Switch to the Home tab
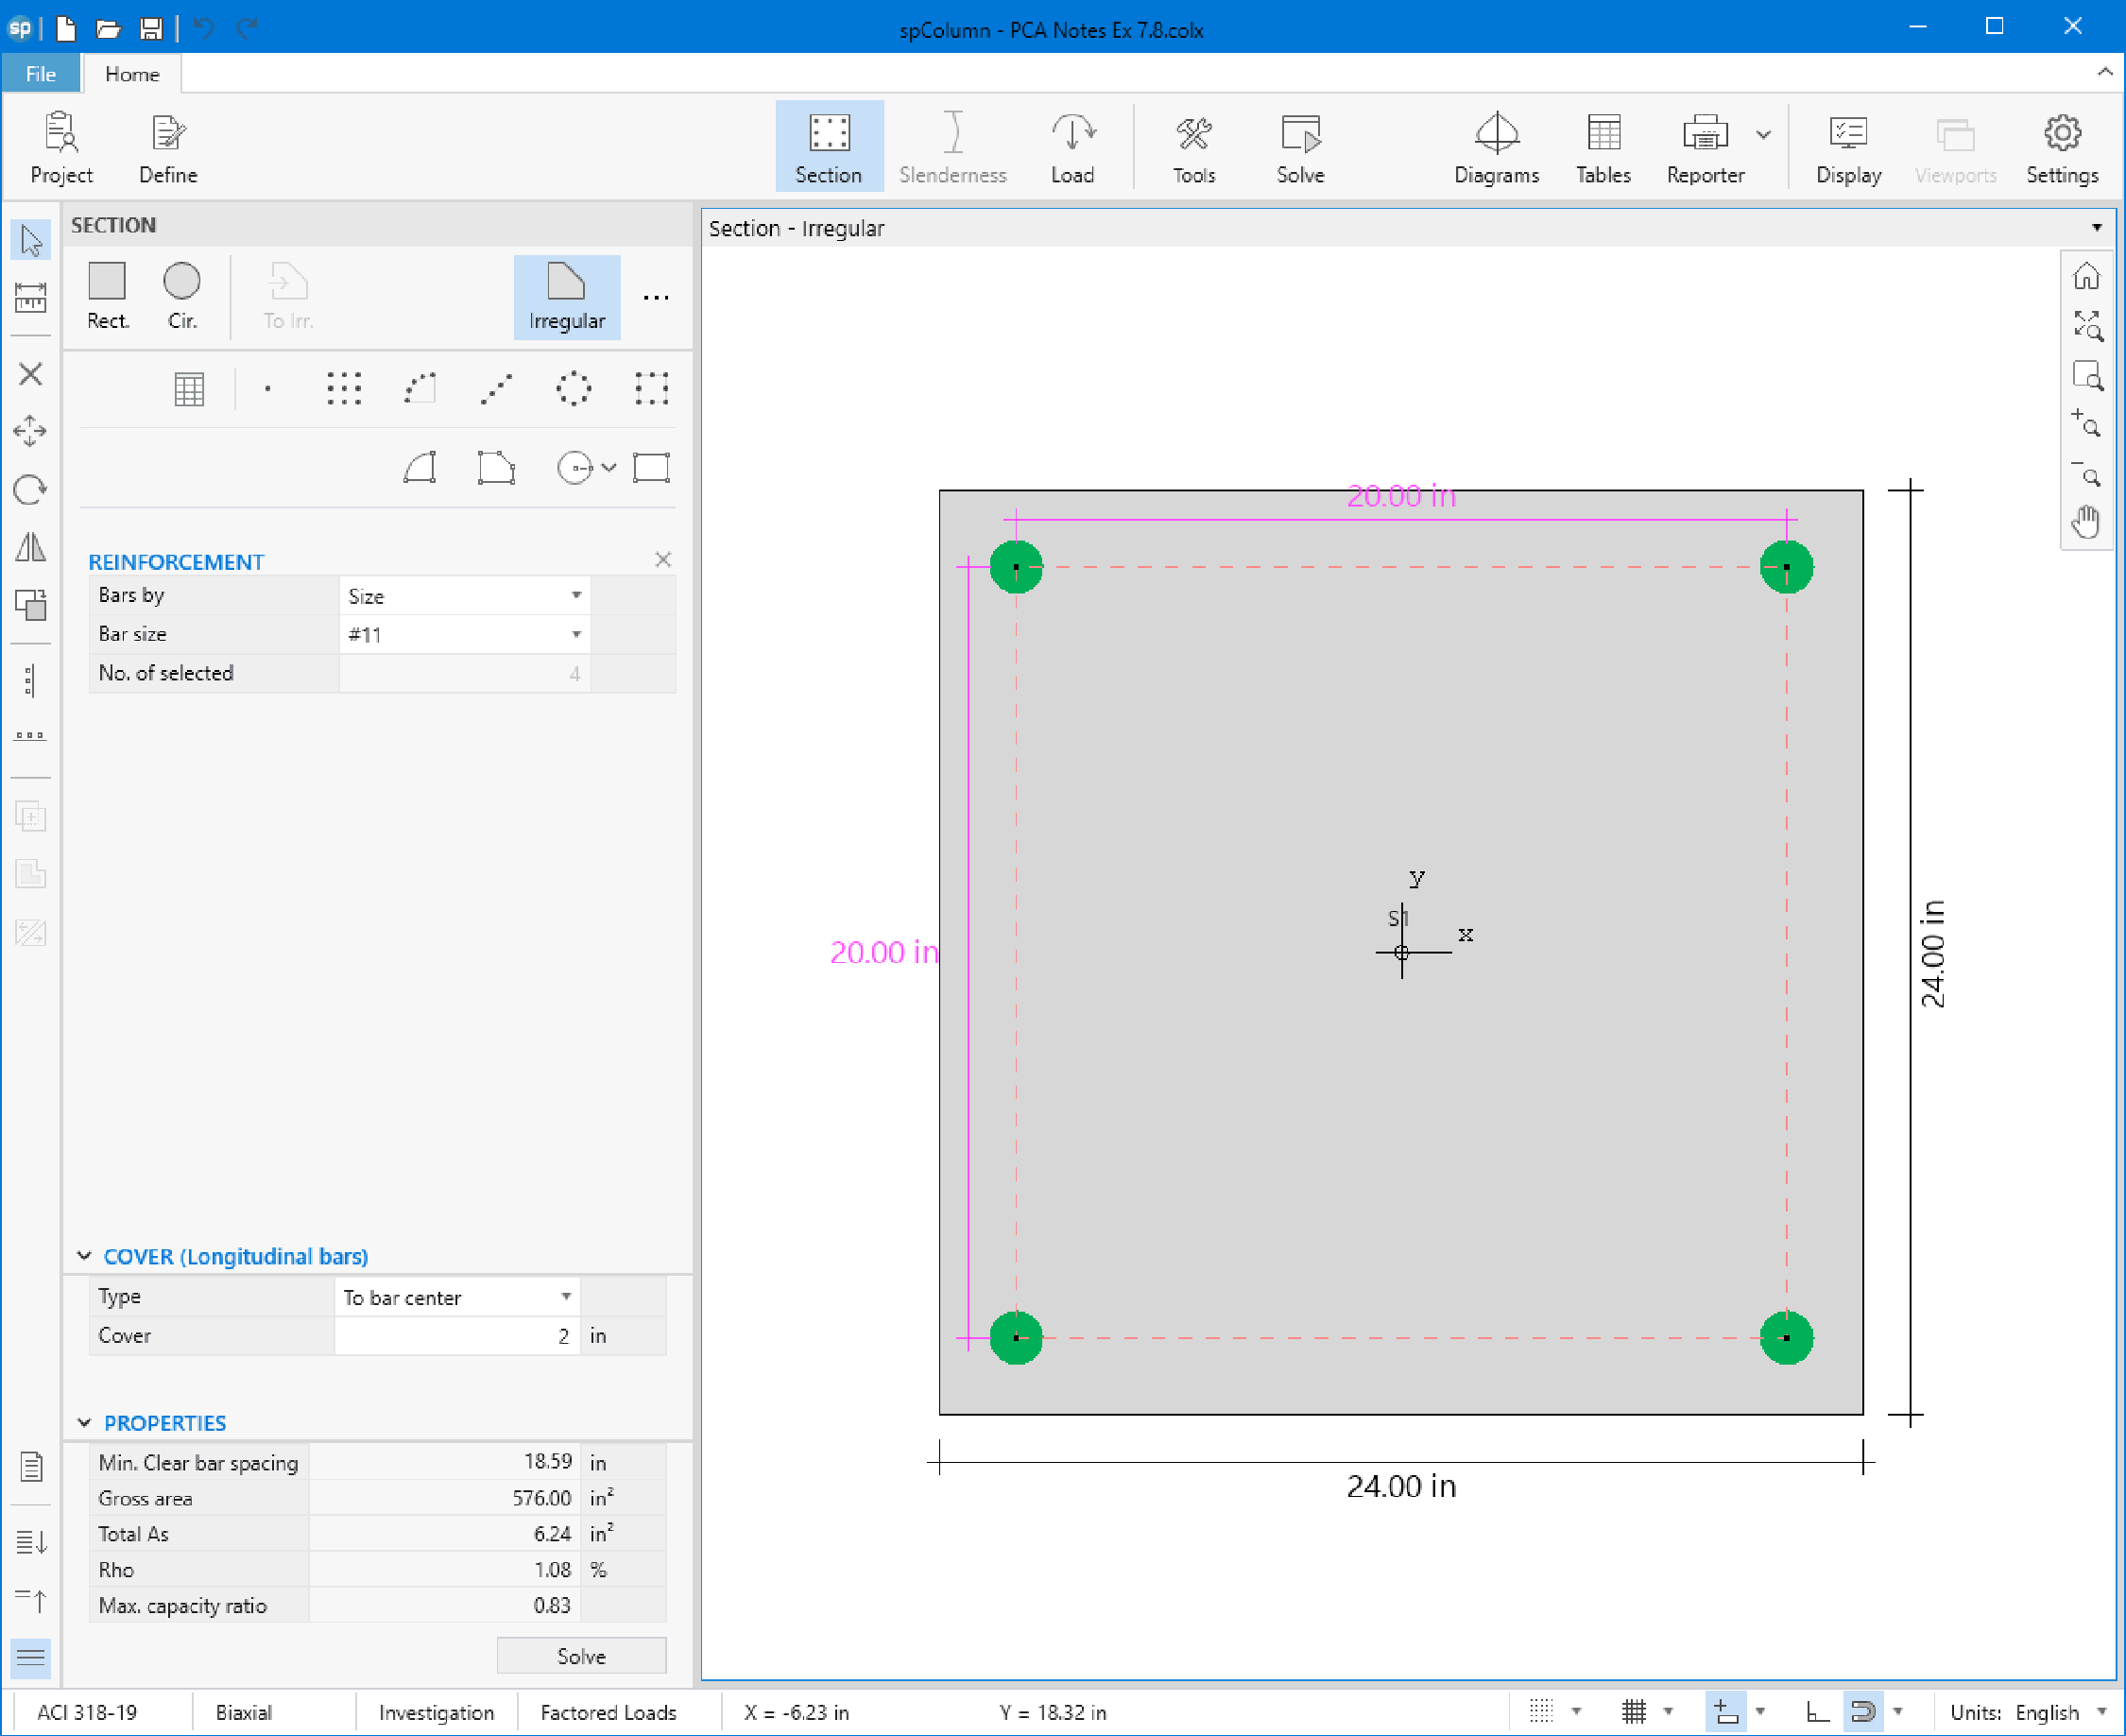2126x1736 pixels. 132,74
